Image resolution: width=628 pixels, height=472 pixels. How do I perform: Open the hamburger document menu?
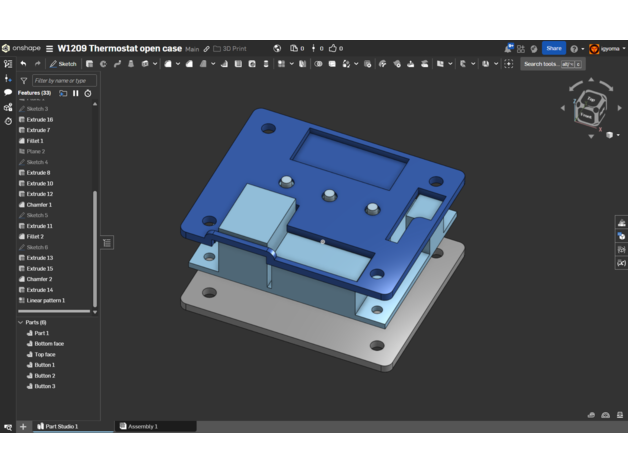click(x=50, y=48)
